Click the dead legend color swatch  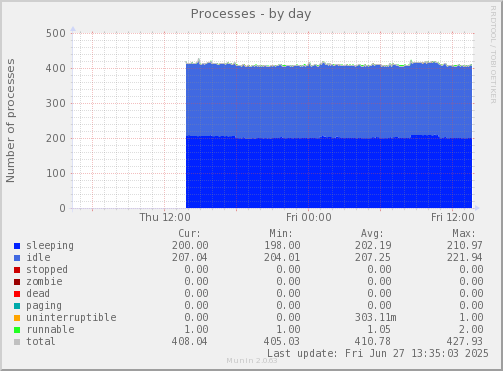[x=17, y=294]
